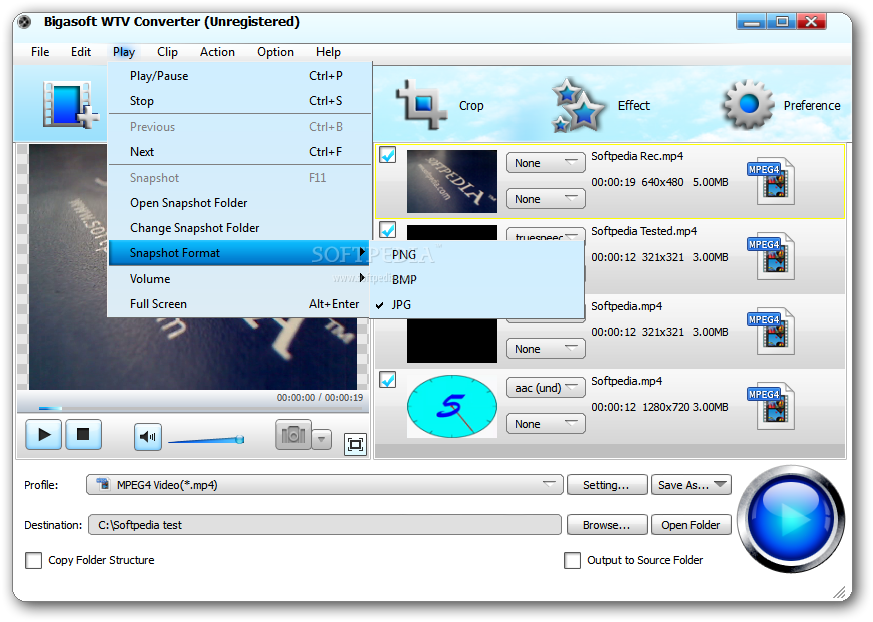Enable Copy Folder Structure
The image size is (873, 622).
tap(33, 560)
